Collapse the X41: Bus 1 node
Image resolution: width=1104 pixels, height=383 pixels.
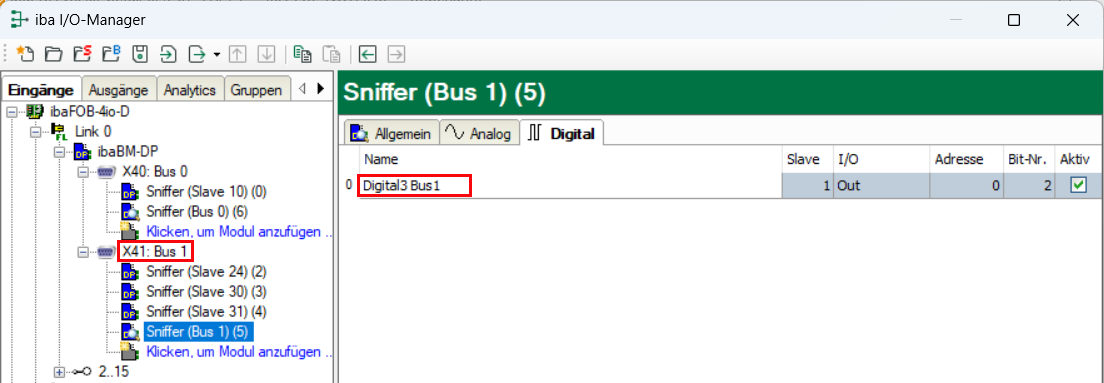pyautogui.click(x=83, y=251)
